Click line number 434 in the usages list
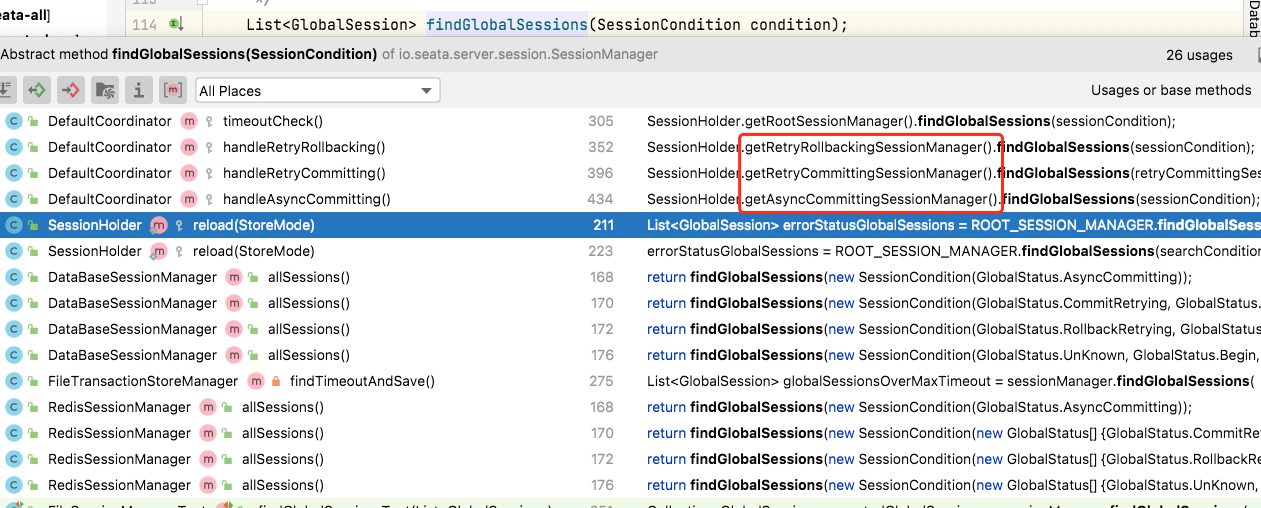The height and width of the screenshot is (508, 1261). (x=601, y=199)
